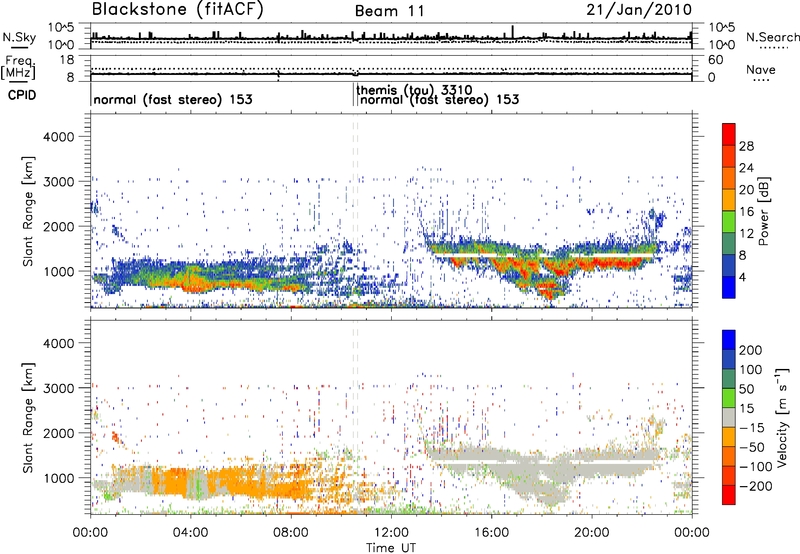Click the "4" power colorbar label
The image size is (800, 554).
pos(742,277)
